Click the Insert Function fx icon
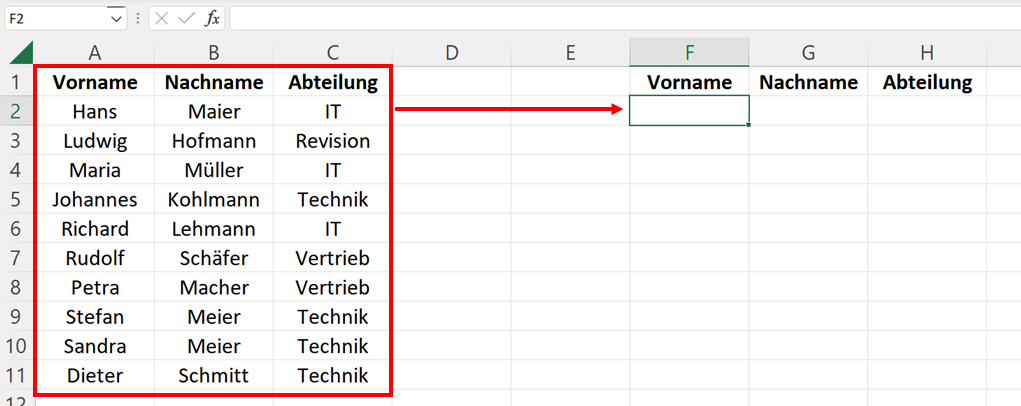Image resolution: width=1021 pixels, height=406 pixels. tap(212, 19)
